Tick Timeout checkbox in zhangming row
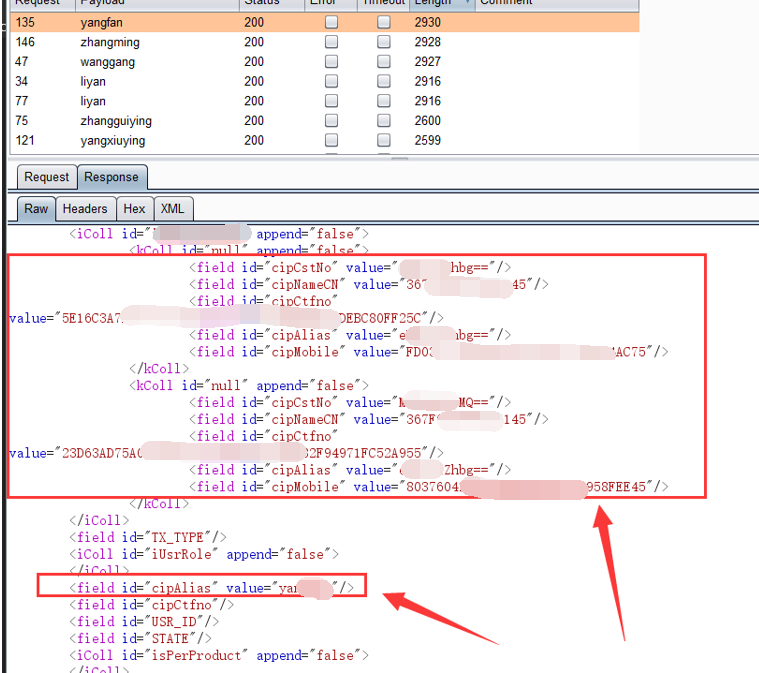 coord(383,42)
